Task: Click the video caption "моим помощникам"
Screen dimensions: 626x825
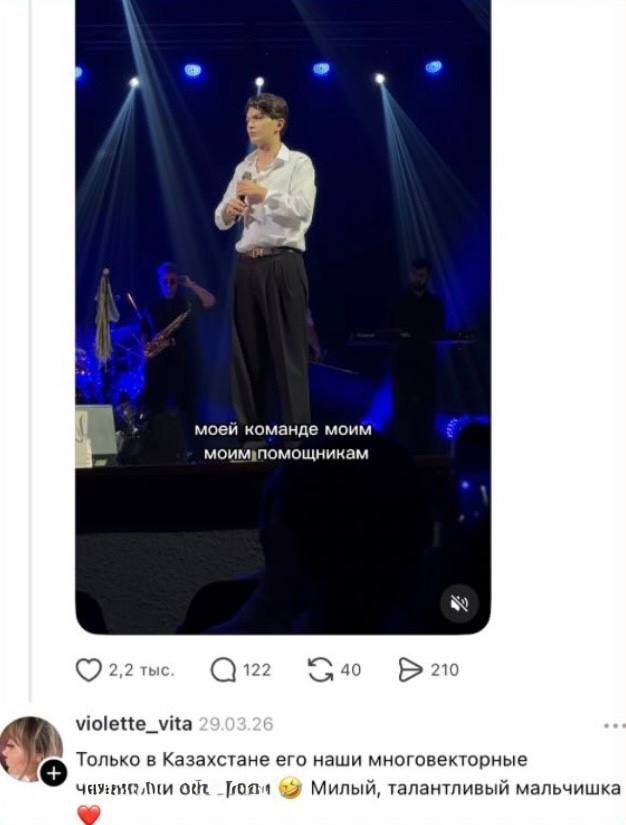Action: [x=282, y=454]
